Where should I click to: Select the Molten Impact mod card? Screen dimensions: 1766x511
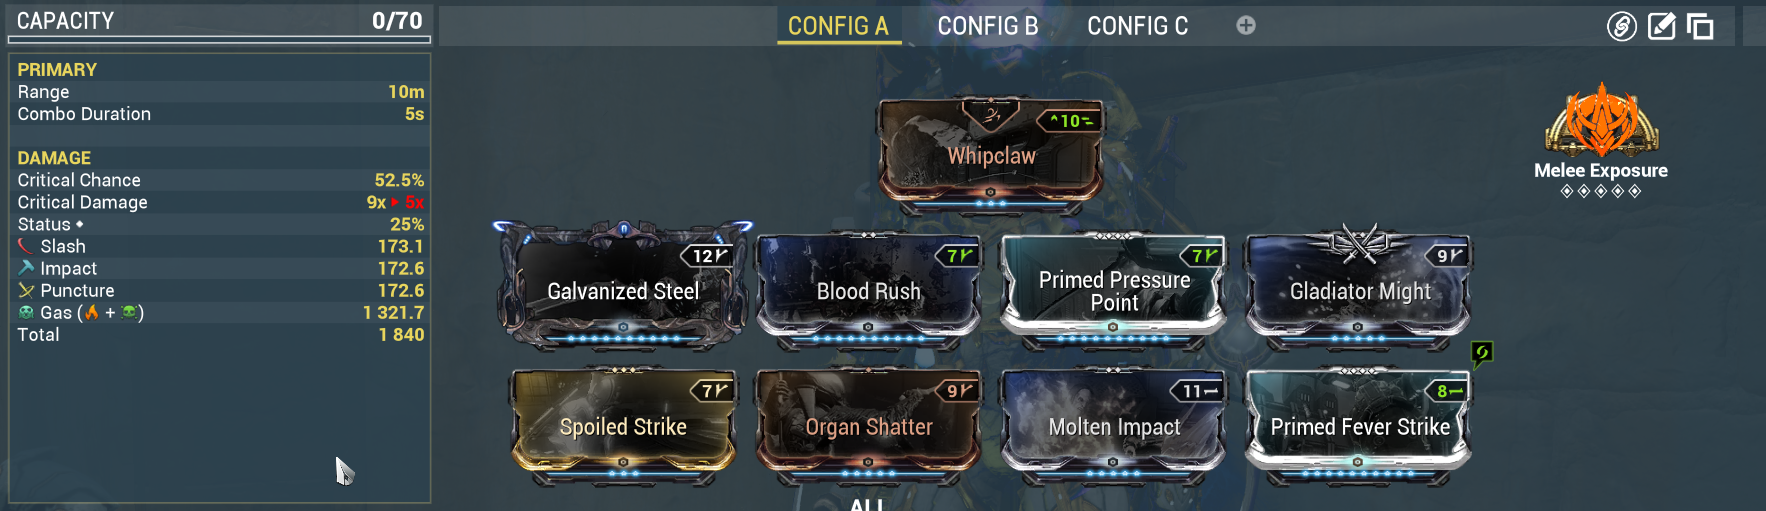coord(1114,425)
